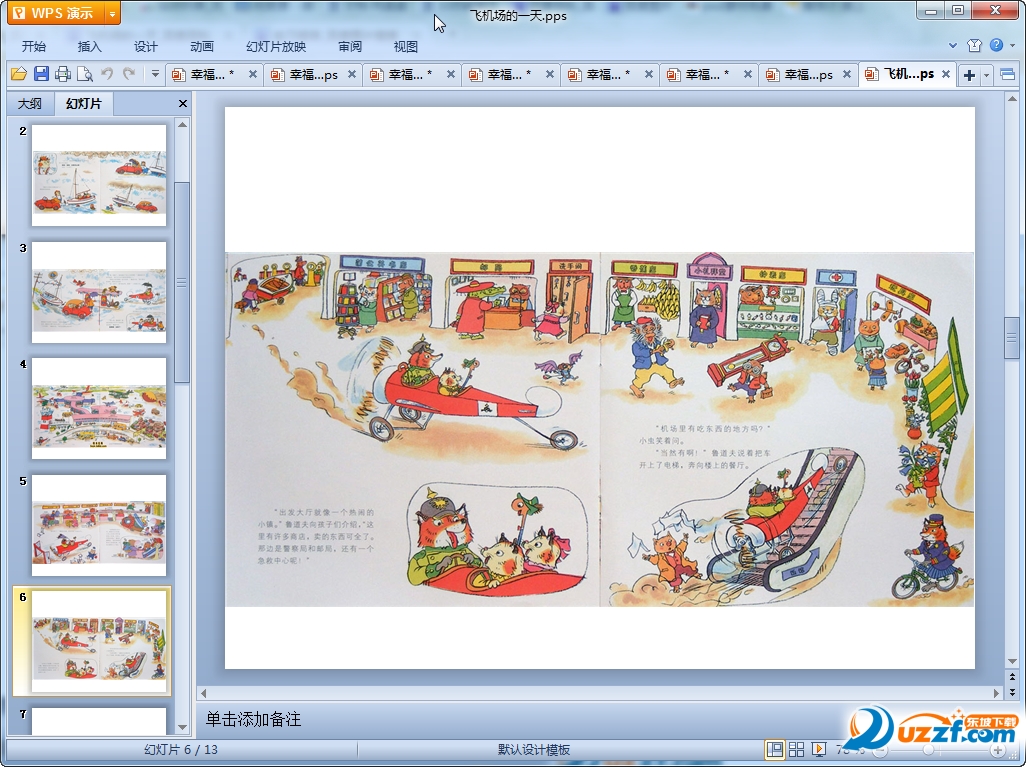Image resolution: width=1026 pixels, height=767 pixels.
Task: Close the 飞机...ps document tab
Action: click(x=946, y=75)
